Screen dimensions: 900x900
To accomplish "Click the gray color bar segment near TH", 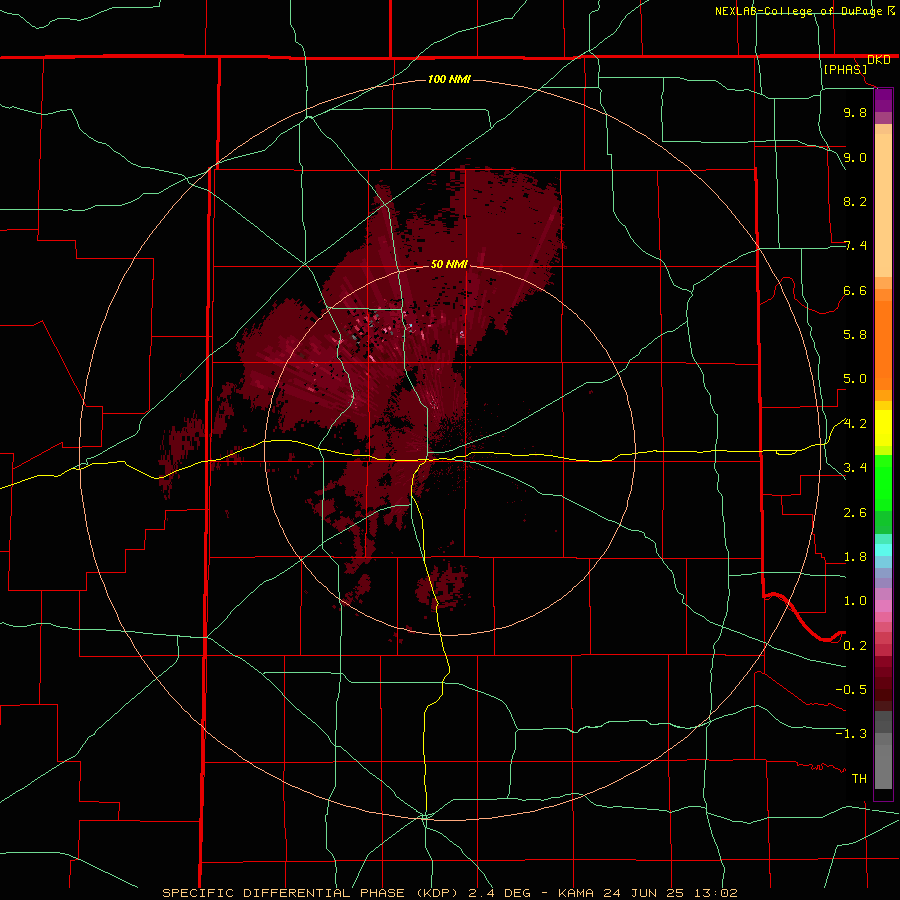I will tap(883, 767).
